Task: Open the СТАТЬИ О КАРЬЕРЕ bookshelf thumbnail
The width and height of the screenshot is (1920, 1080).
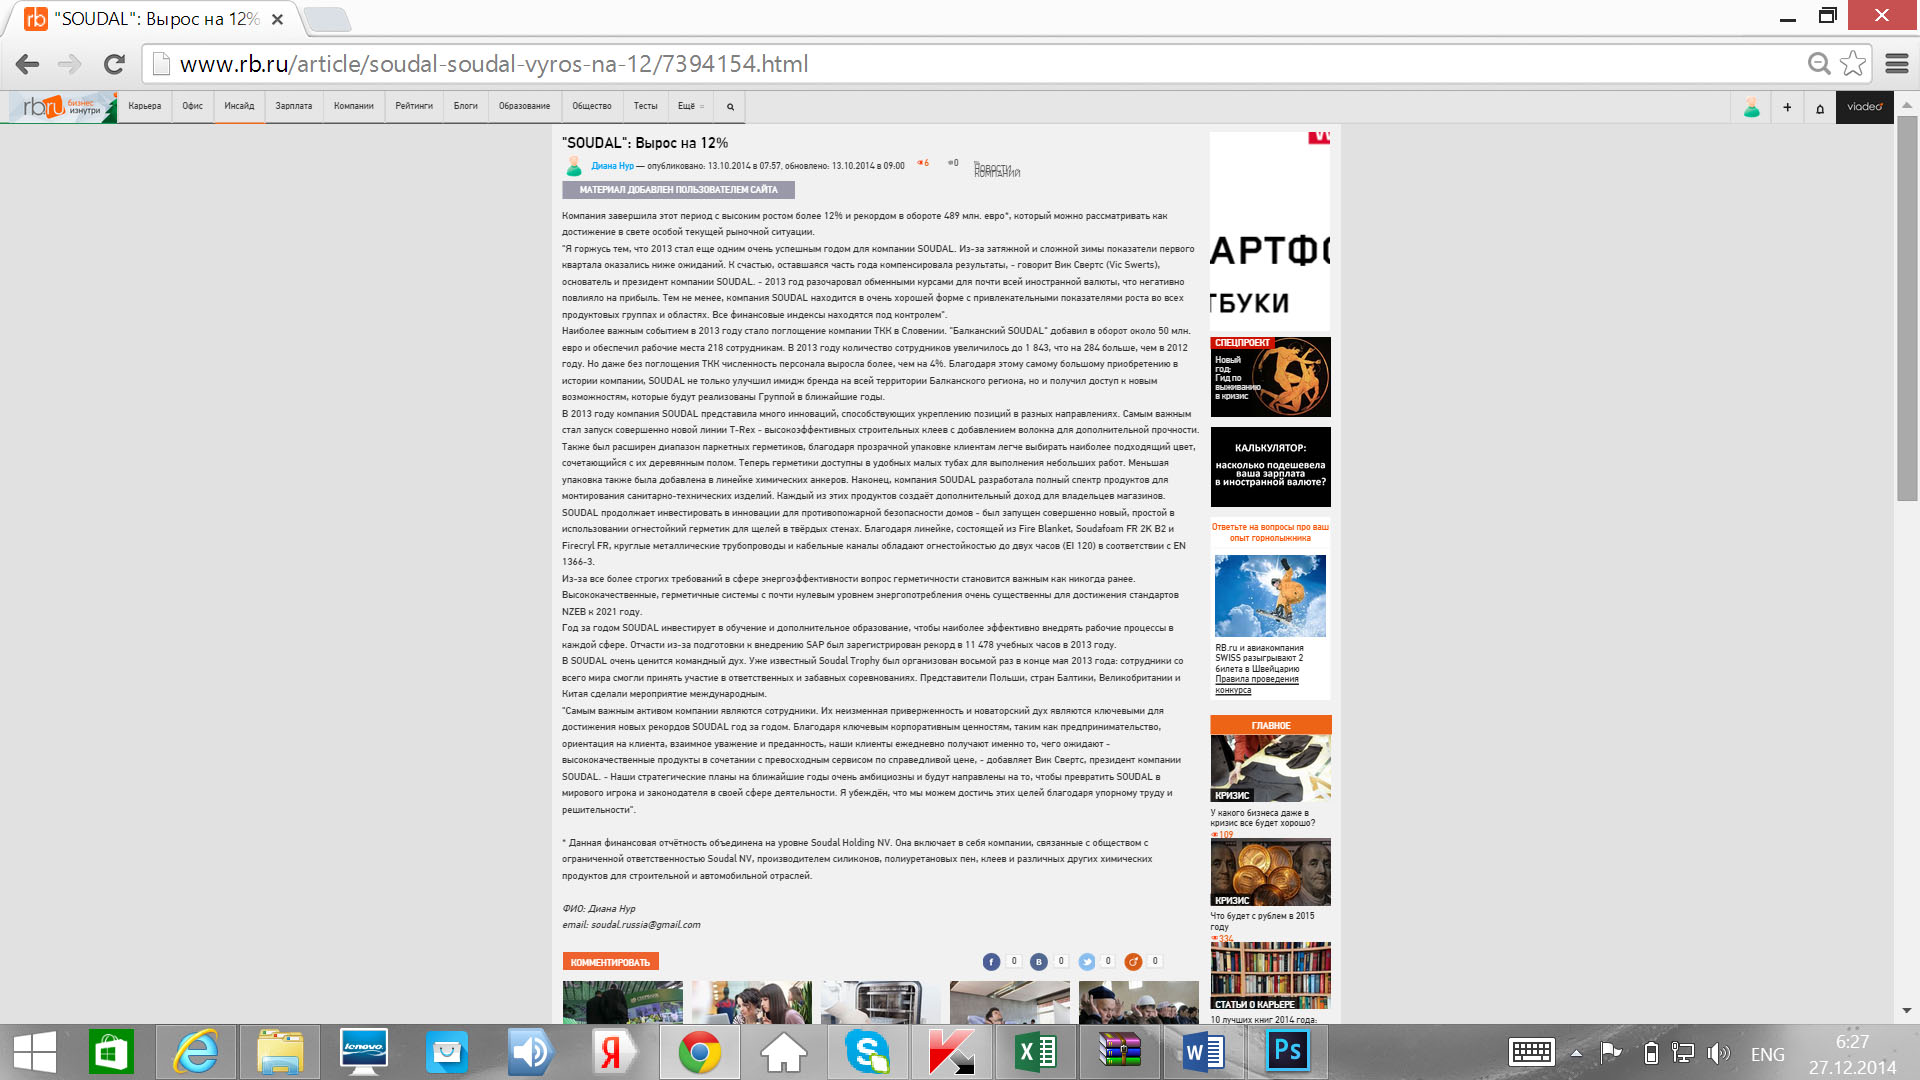Action: [x=1271, y=976]
